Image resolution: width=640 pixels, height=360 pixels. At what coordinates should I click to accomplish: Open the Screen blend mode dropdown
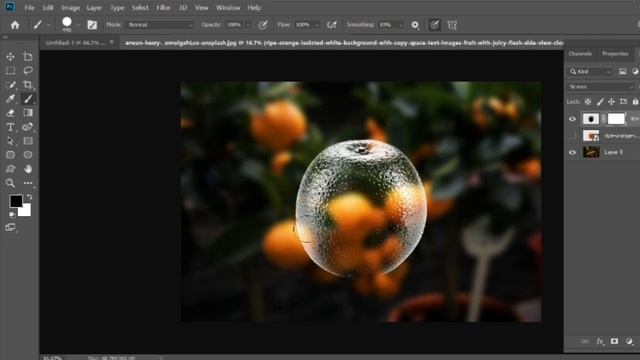[601, 87]
